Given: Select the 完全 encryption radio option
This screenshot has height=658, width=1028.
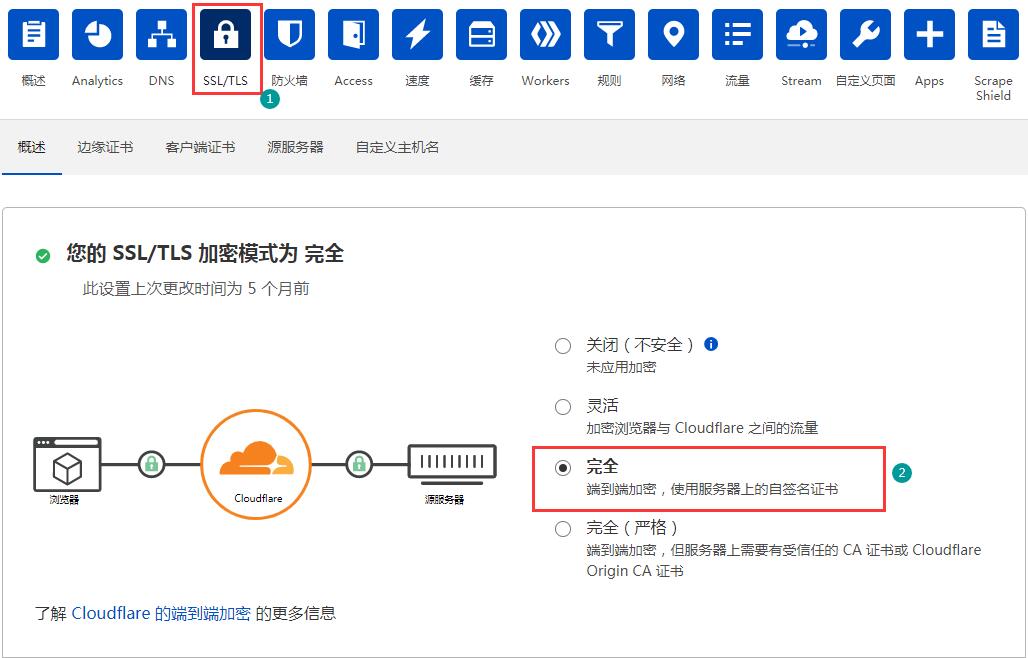Looking at the screenshot, I should pyautogui.click(x=563, y=468).
